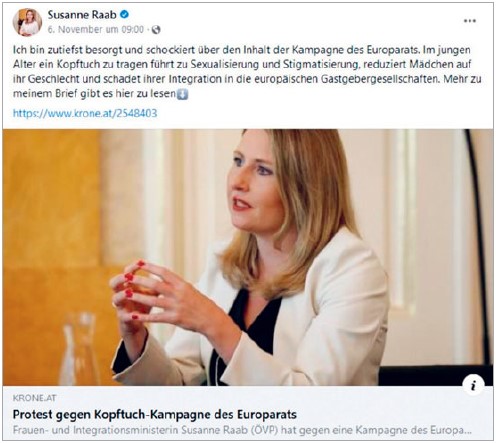This screenshot has height=443, width=496.
Task: Click the blue down-arrow emoji after lesen
Action: pyautogui.click(x=182, y=94)
